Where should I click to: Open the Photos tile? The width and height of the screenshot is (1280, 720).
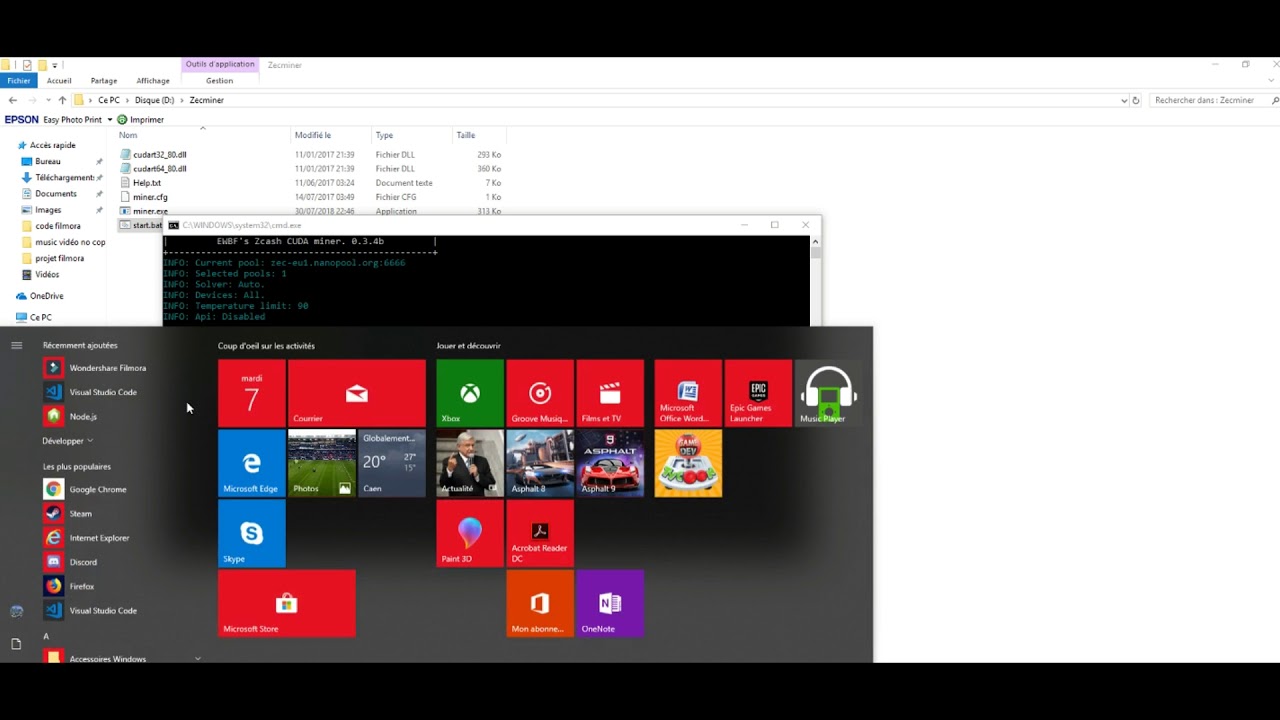click(x=322, y=463)
